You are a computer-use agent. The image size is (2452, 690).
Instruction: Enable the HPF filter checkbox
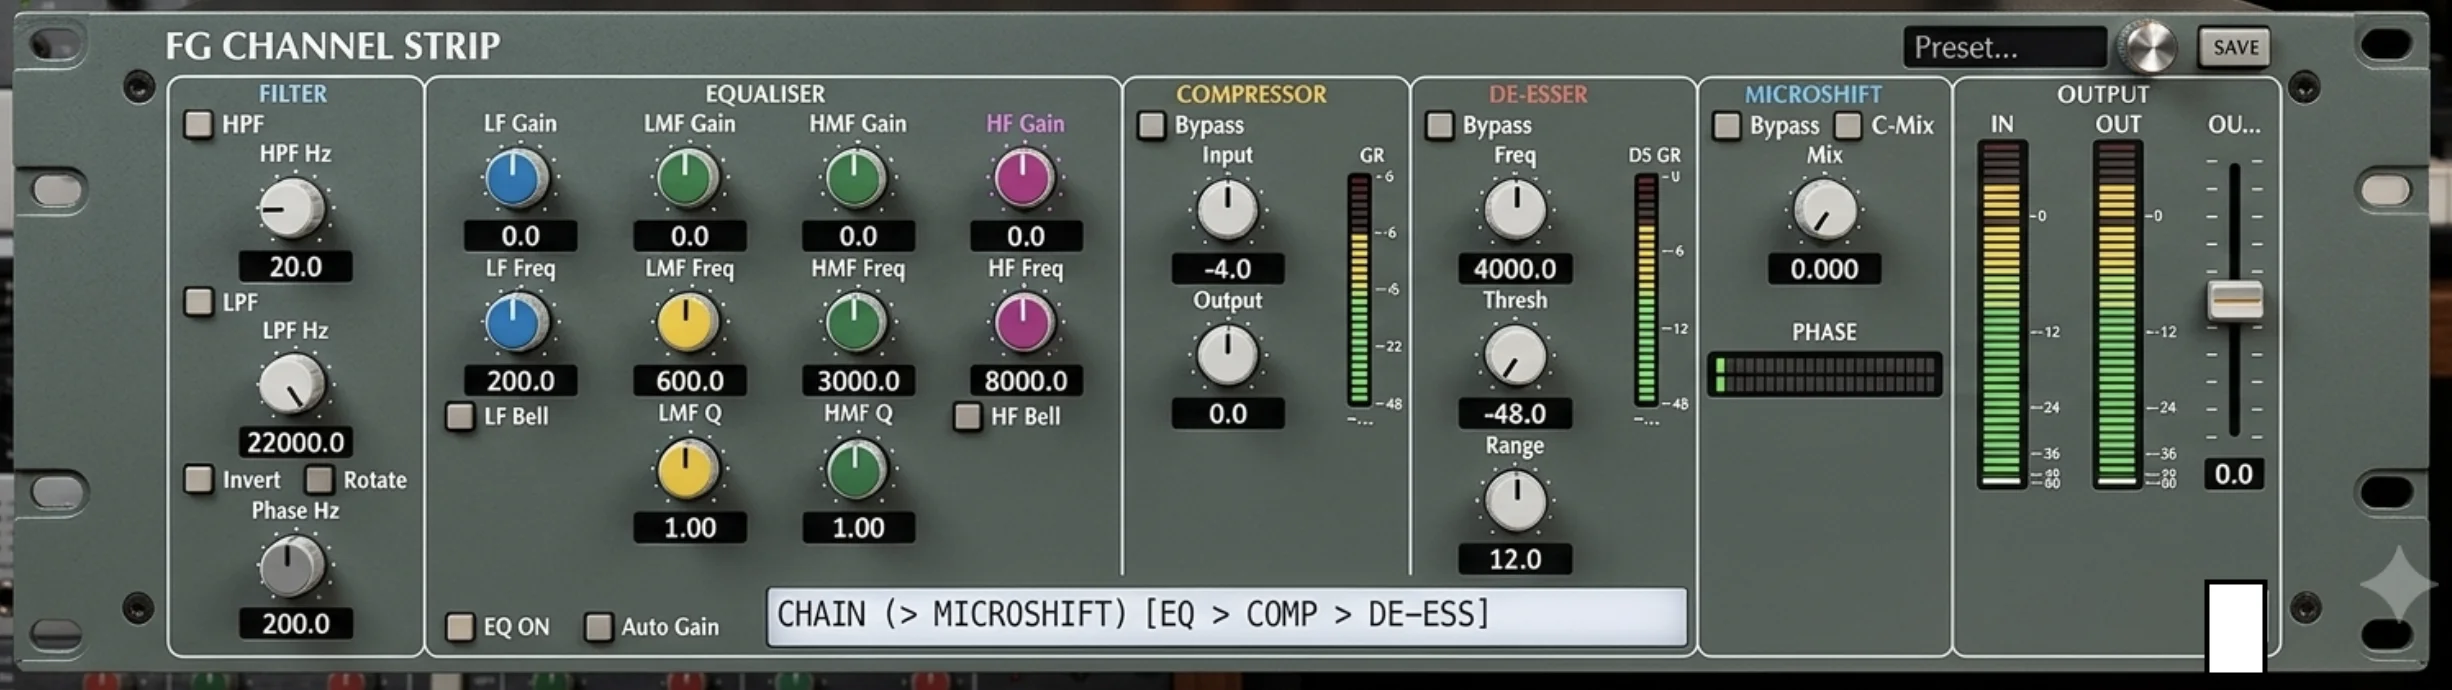coord(199,124)
